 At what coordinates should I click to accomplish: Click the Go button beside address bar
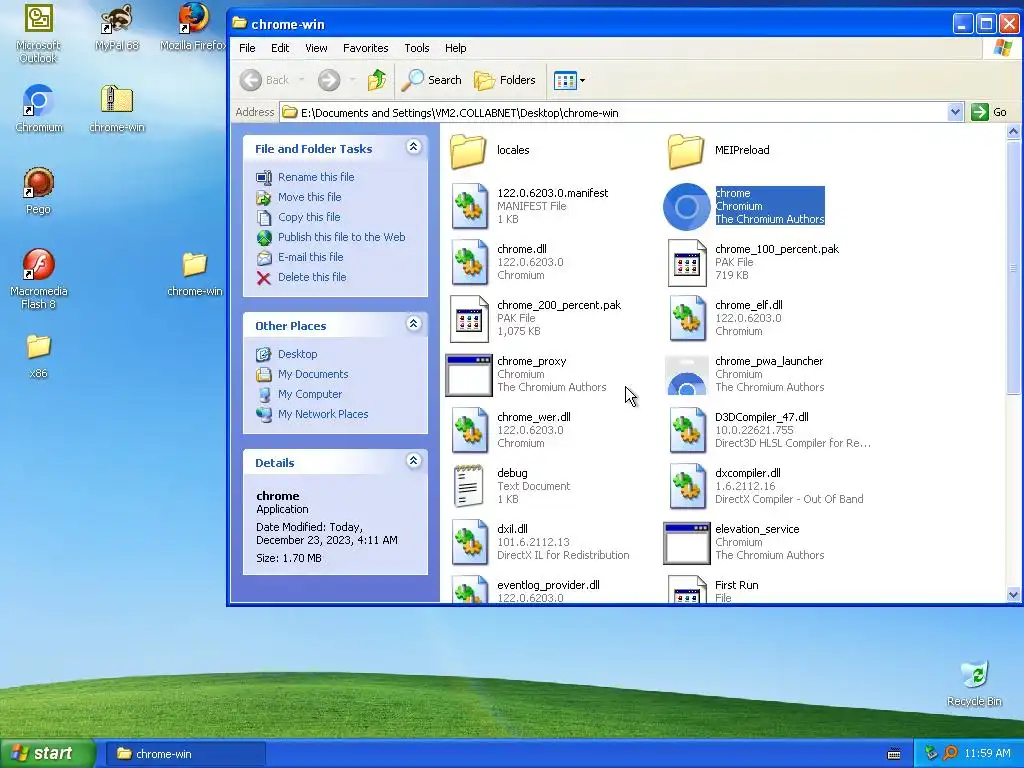989,112
